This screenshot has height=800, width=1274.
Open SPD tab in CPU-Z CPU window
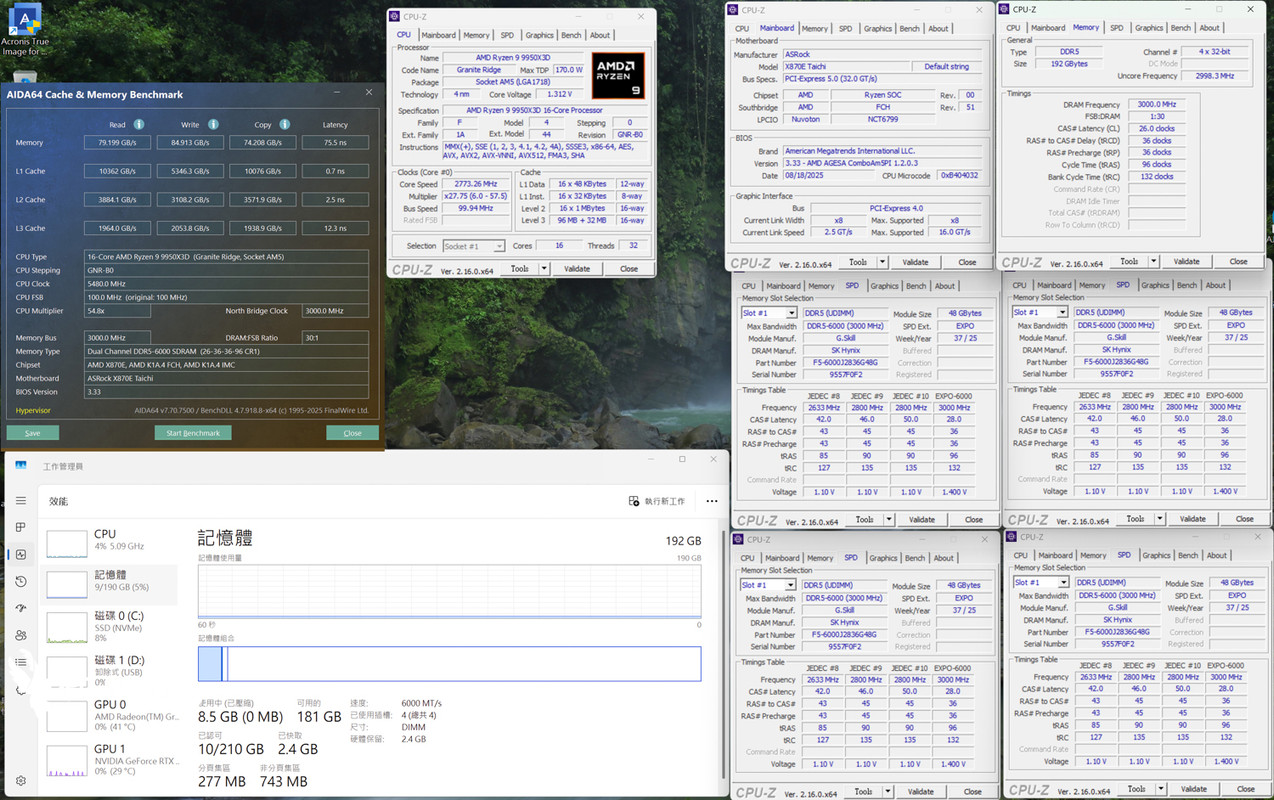[x=507, y=35]
